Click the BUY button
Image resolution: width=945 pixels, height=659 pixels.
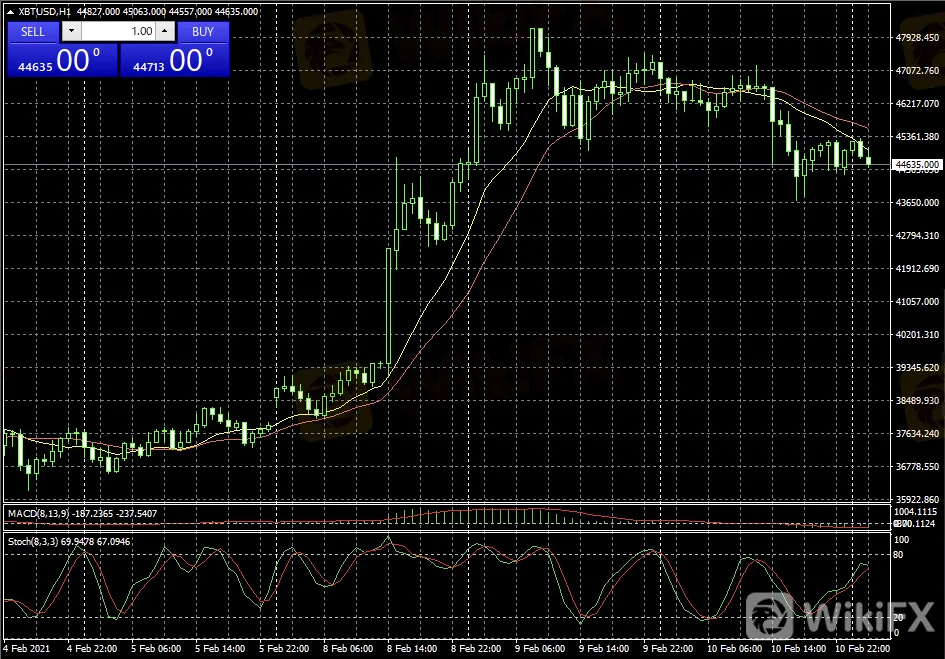coord(203,31)
